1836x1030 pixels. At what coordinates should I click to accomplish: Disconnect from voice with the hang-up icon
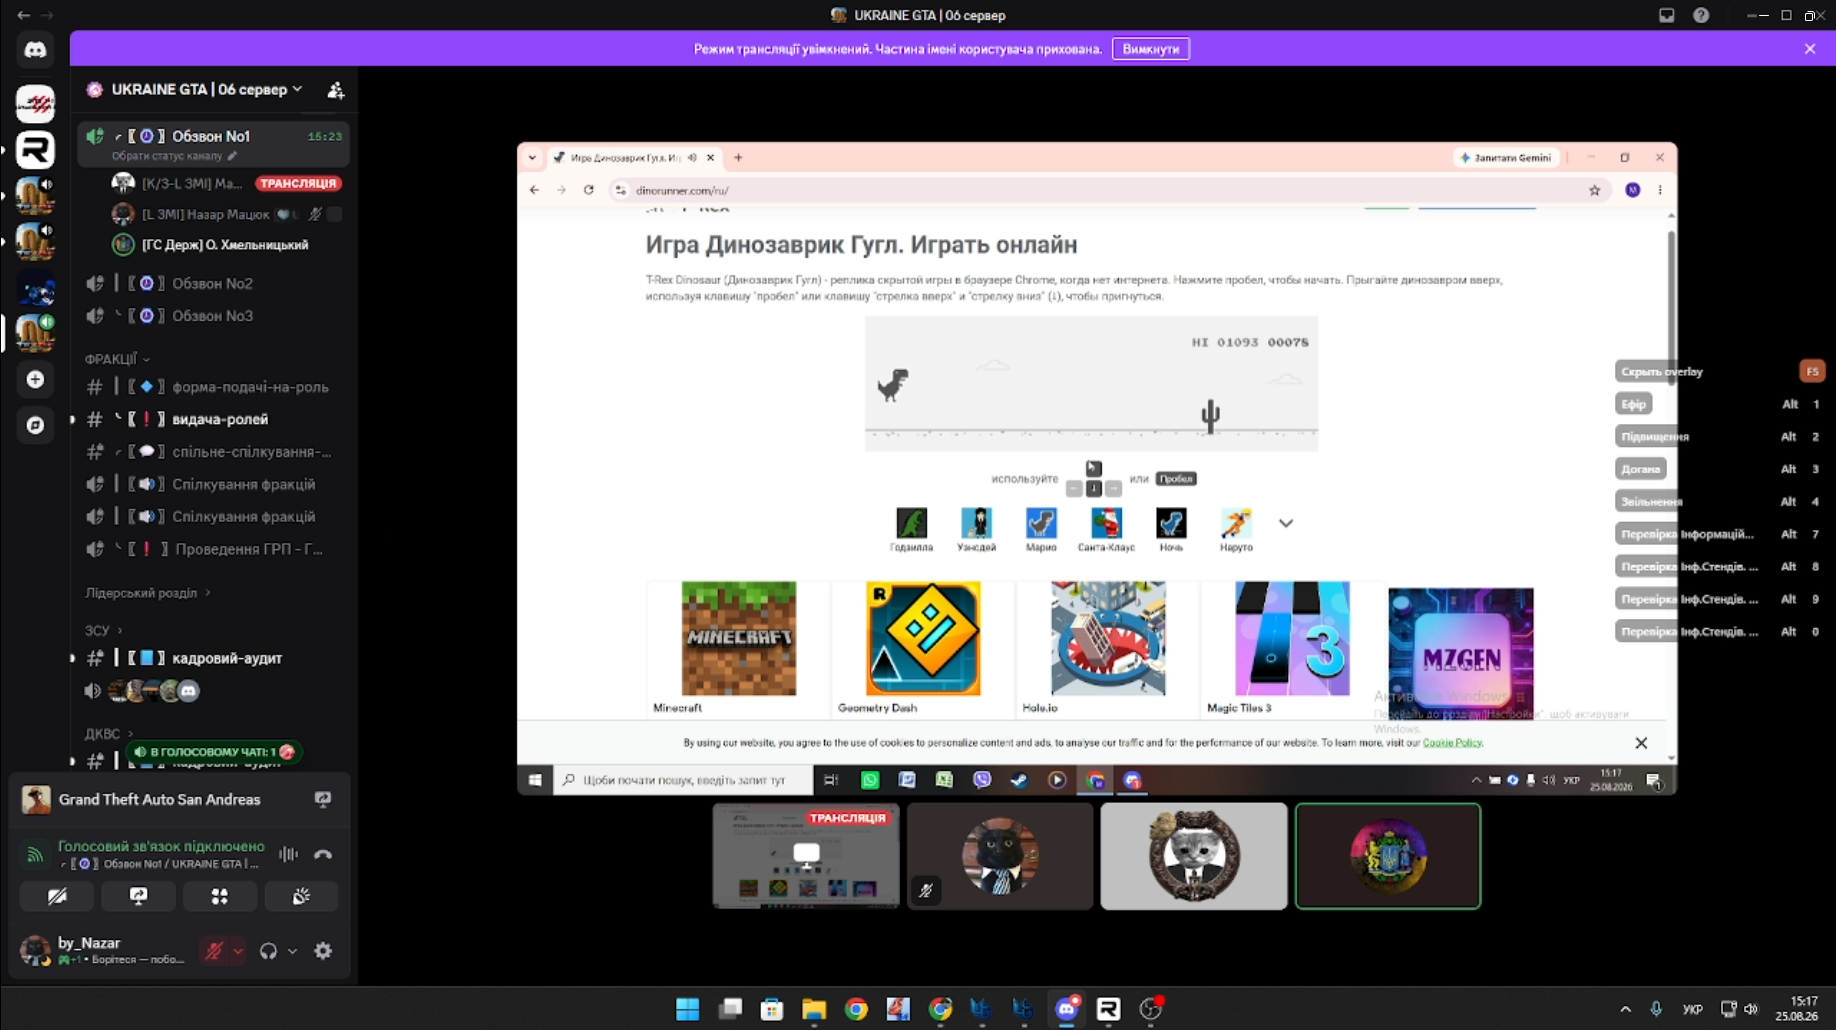click(x=322, y=854)
